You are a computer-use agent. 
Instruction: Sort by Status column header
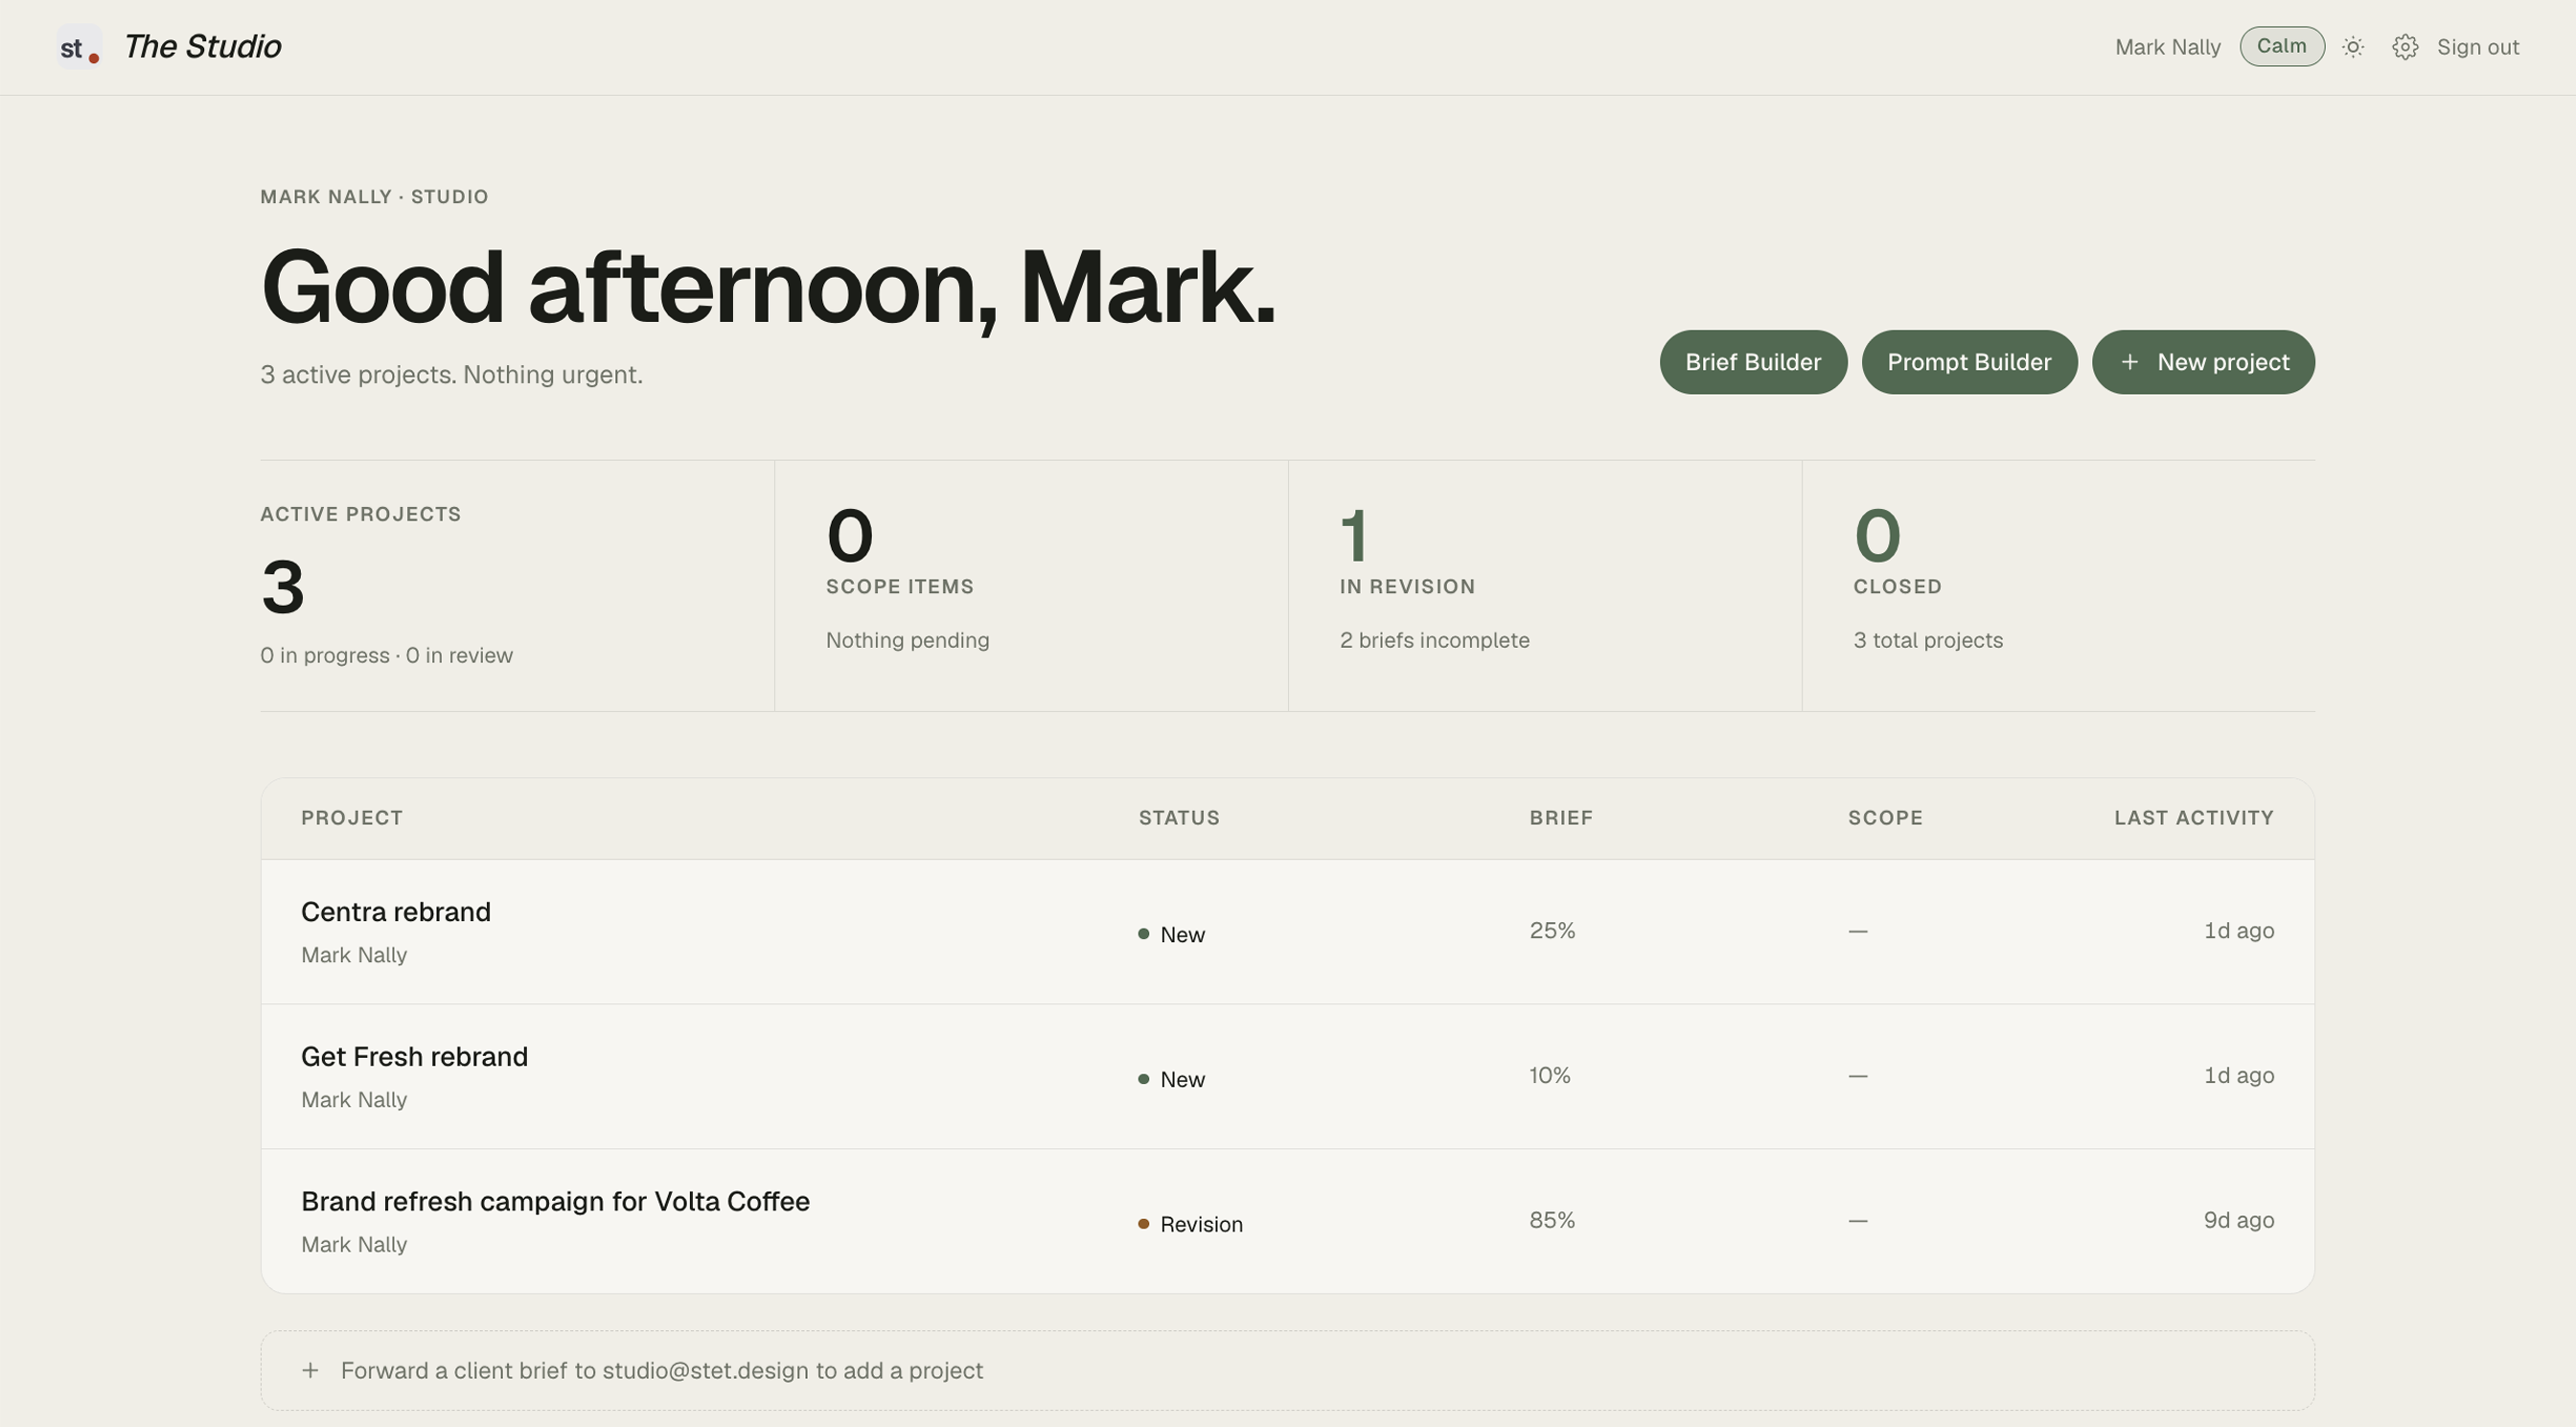pos(1179,818)
